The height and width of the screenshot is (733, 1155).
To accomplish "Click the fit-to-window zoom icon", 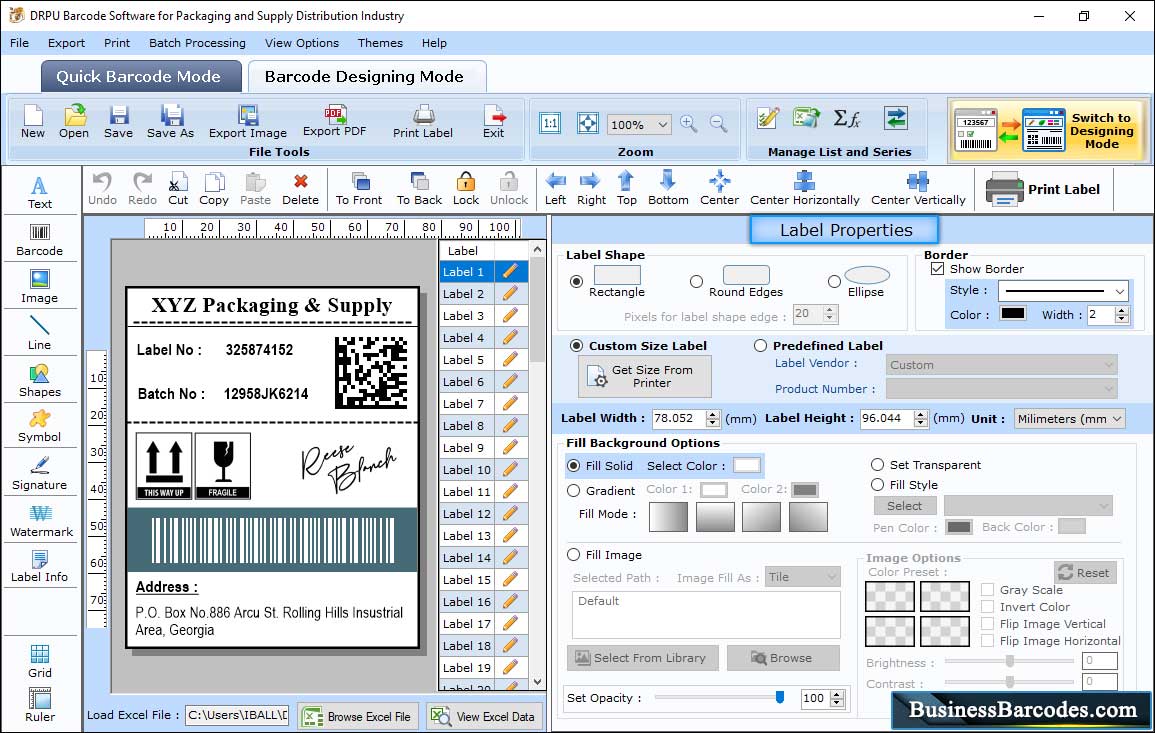I will tap(588, 124).
